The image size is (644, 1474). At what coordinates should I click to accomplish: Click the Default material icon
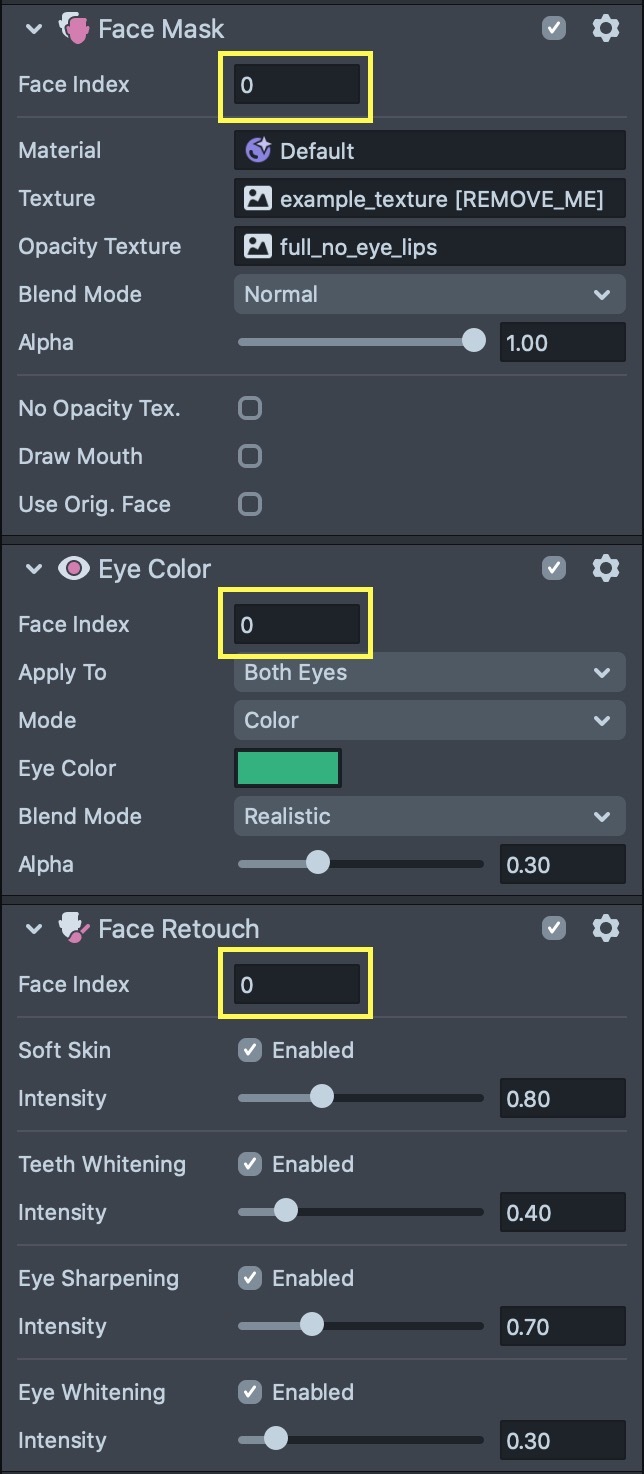pos(258,151)
